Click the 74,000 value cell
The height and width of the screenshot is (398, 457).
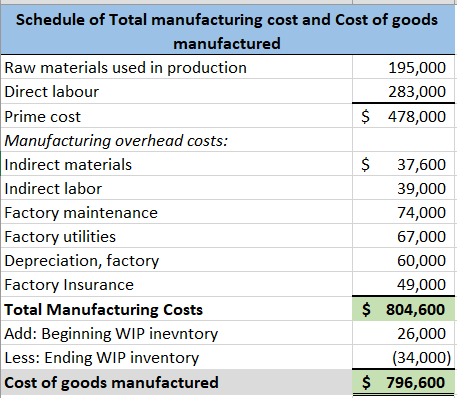(403, 212)
